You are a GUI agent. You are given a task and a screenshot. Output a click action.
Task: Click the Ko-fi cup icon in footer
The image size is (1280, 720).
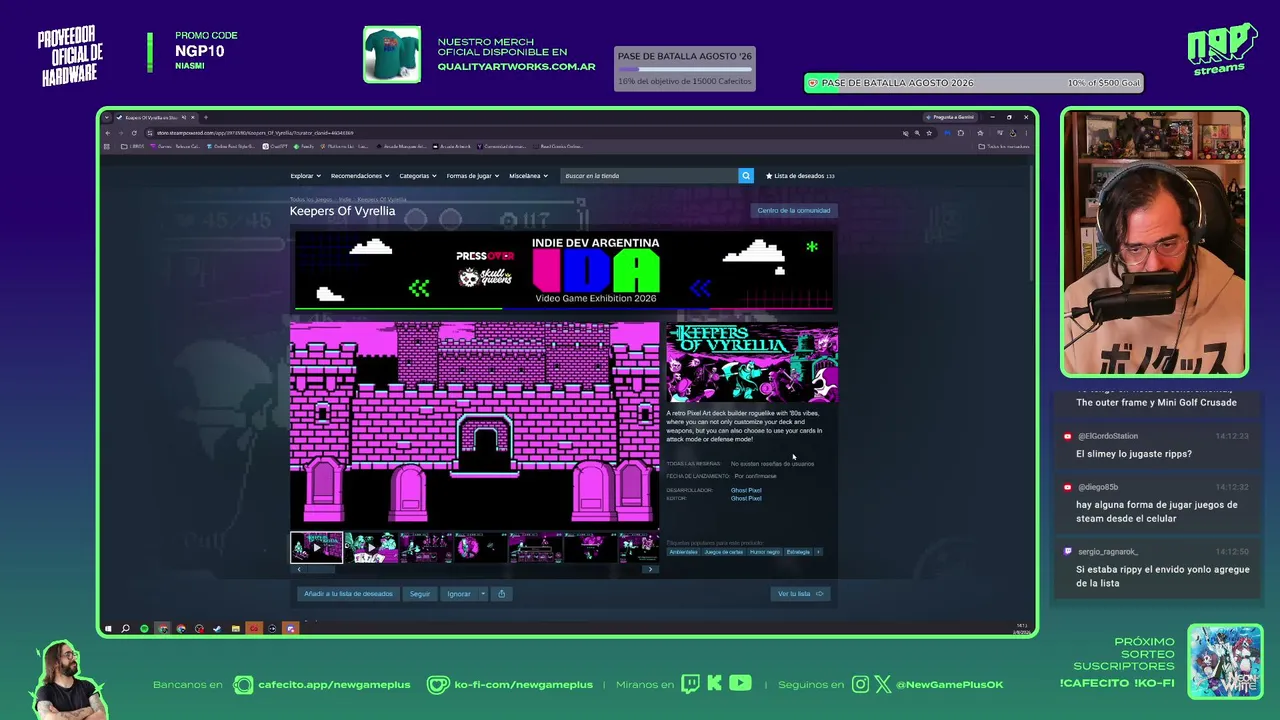click(438, 684)
